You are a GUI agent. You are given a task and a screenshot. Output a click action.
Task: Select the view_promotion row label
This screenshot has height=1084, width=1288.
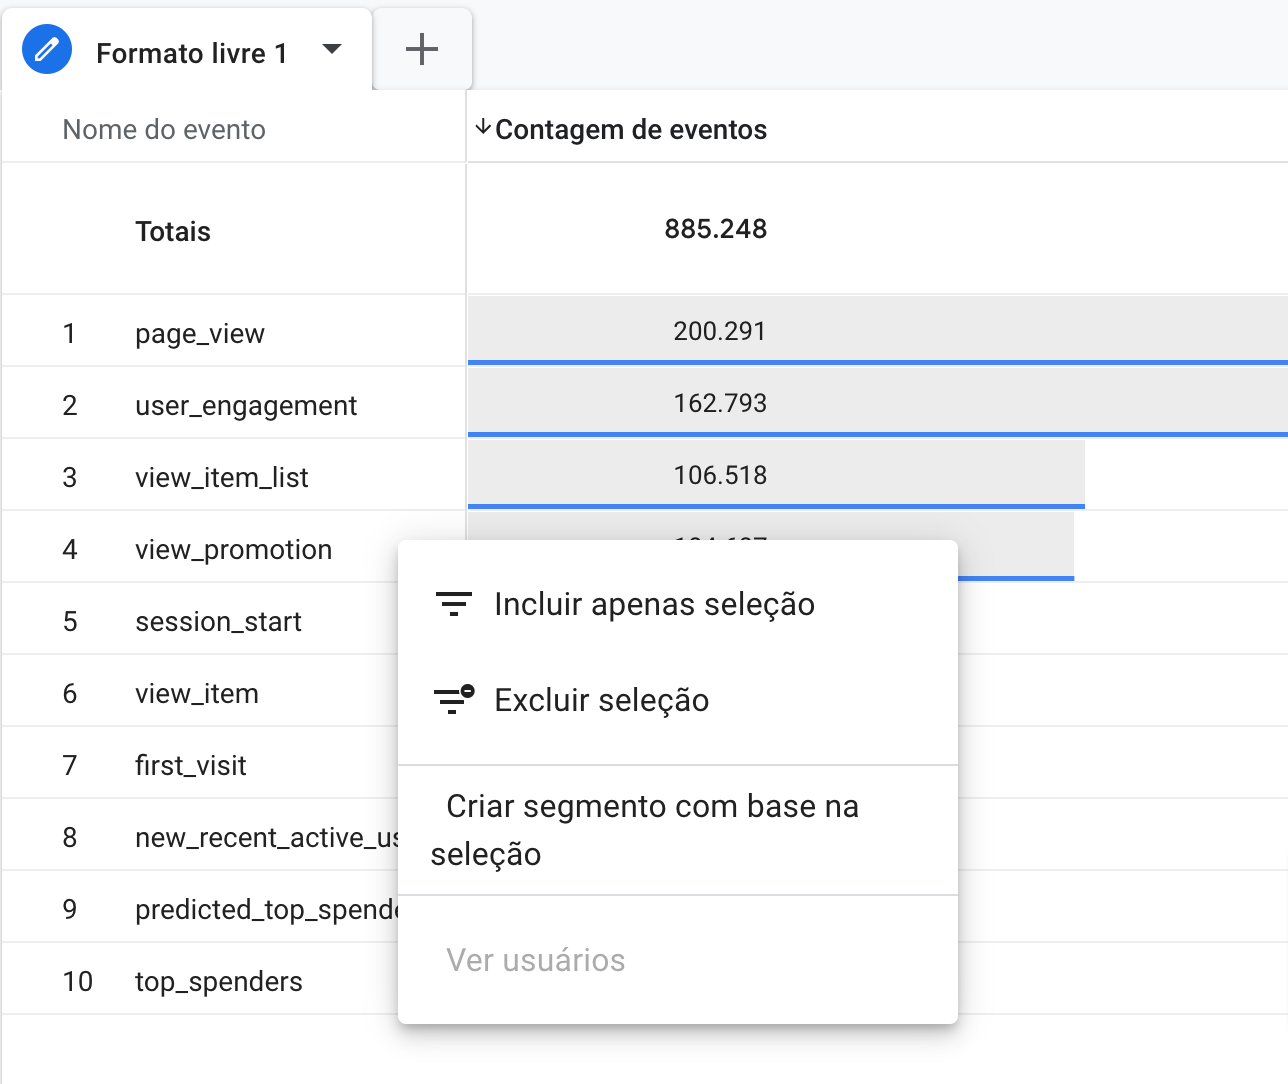[x=233, y=550]
